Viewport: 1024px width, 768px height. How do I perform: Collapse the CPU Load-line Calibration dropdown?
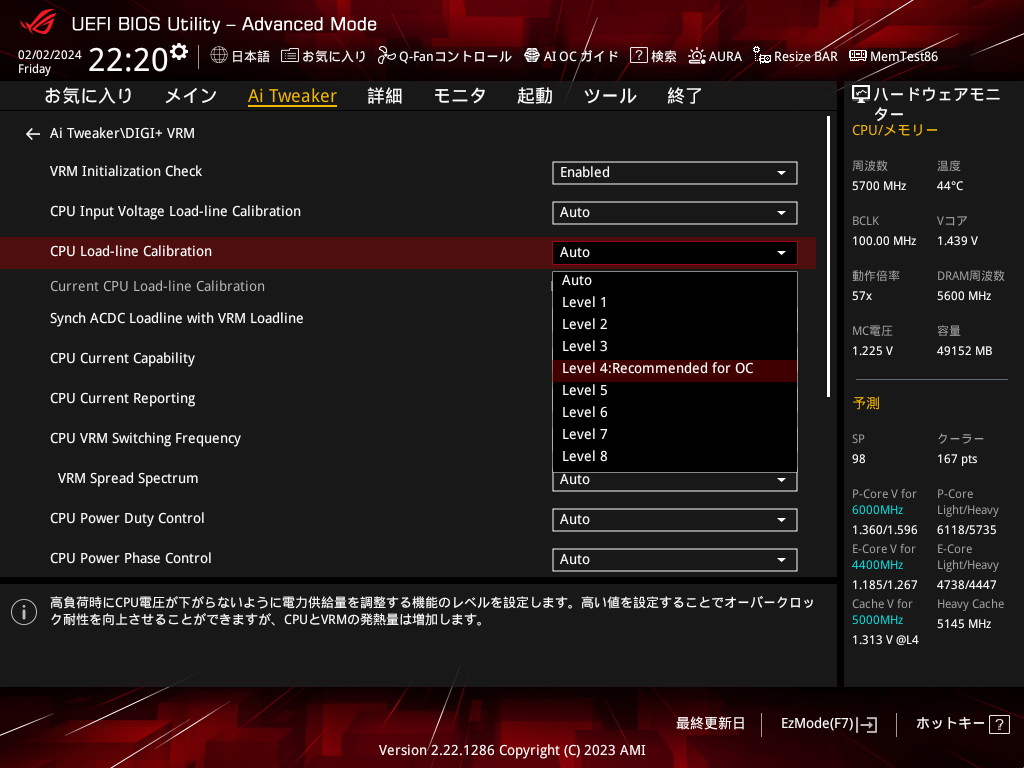675,252
